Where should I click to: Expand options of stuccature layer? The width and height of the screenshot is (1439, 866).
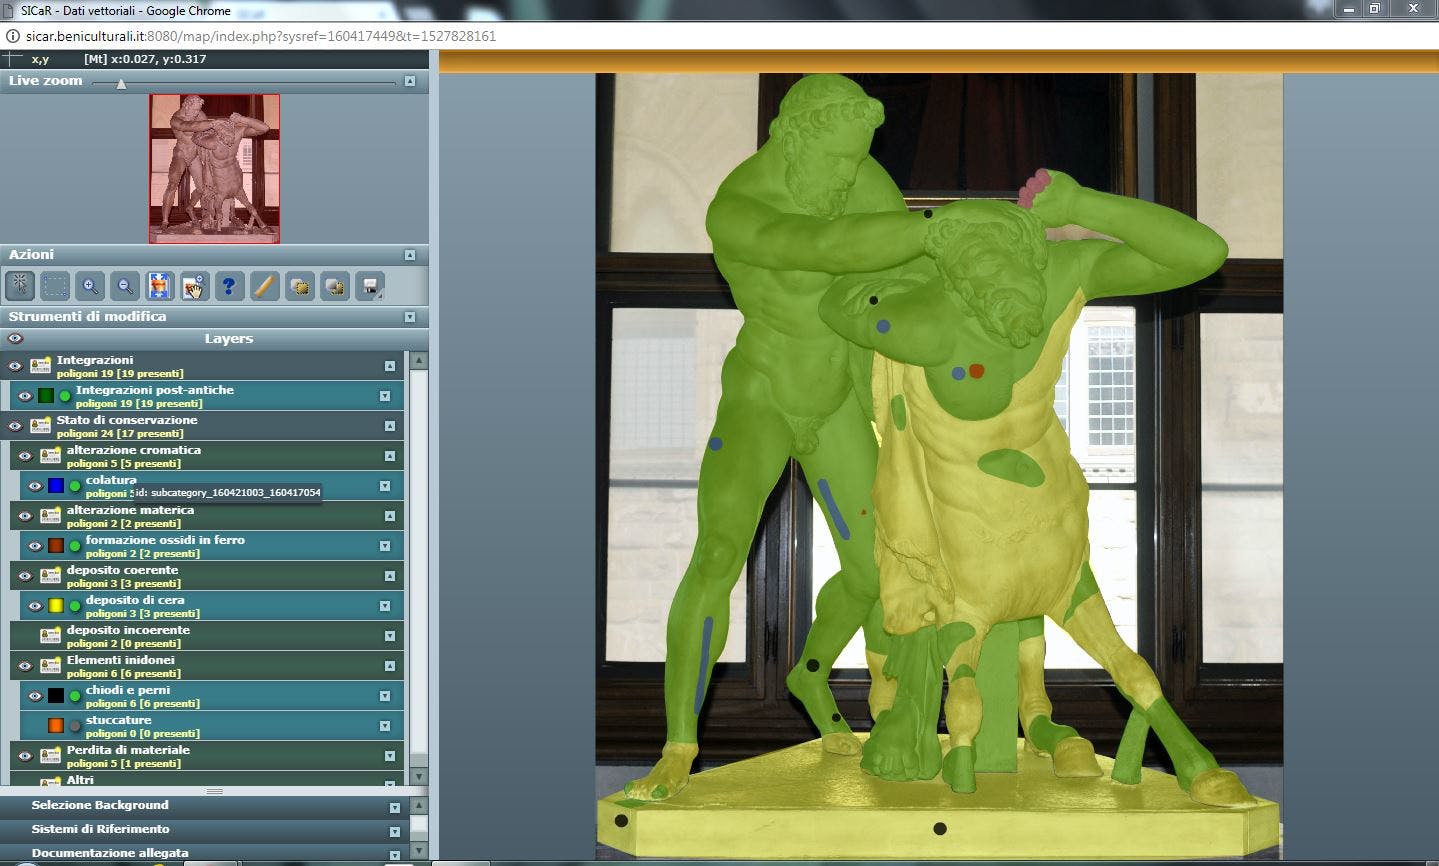click(x=385, y=726)
